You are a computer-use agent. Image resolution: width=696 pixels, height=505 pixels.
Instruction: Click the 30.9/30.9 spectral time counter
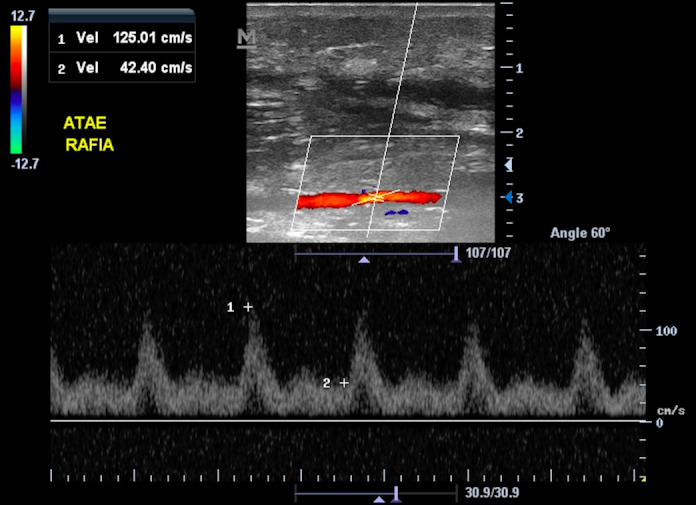(x=492, y=493)
